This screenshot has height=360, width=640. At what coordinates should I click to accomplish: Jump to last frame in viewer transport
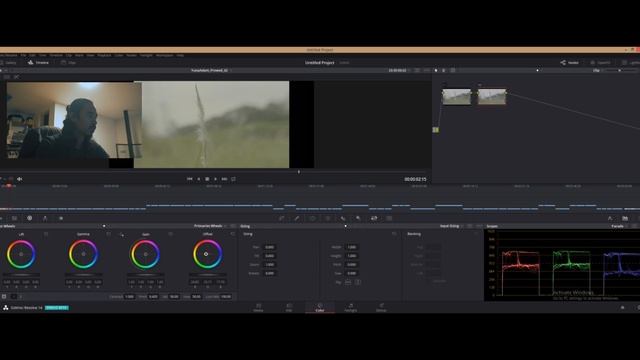click(224, 179)
